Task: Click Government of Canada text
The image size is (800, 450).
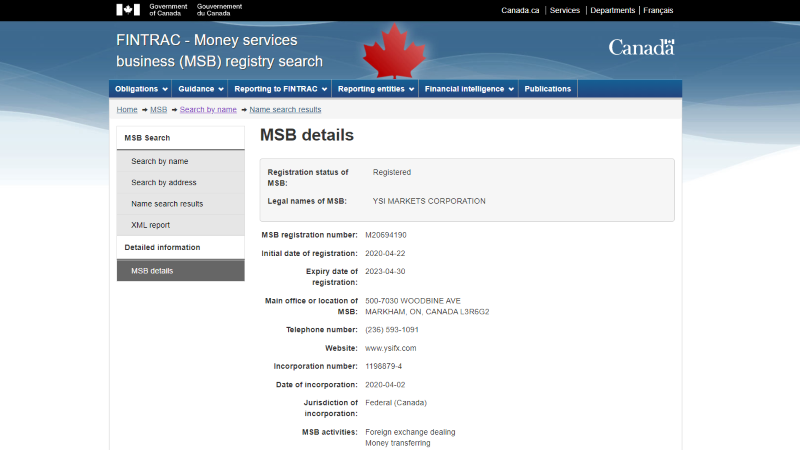Action: click(x=168, y=10)
